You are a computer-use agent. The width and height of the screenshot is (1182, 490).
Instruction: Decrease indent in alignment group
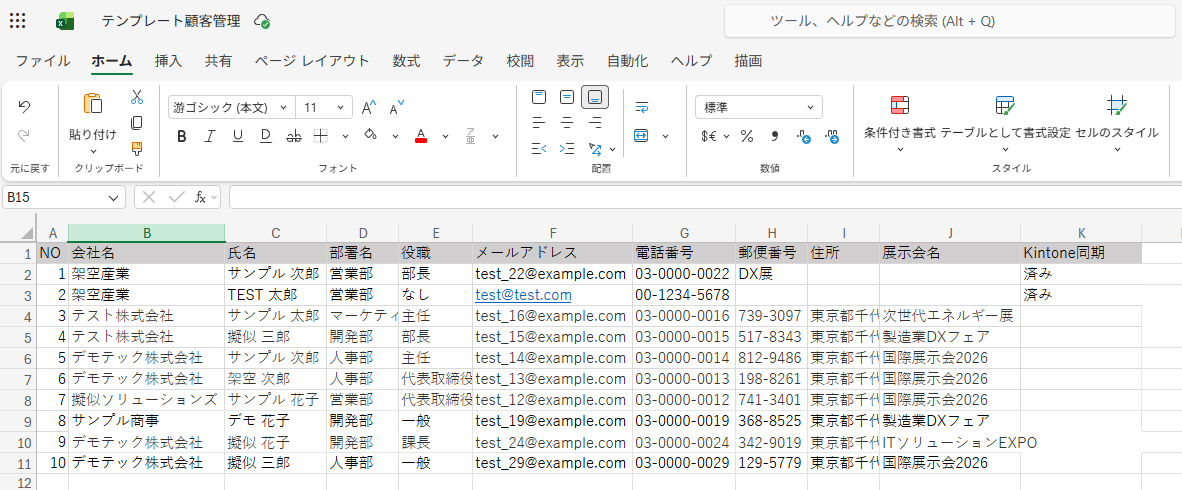(x=539, y=148)
